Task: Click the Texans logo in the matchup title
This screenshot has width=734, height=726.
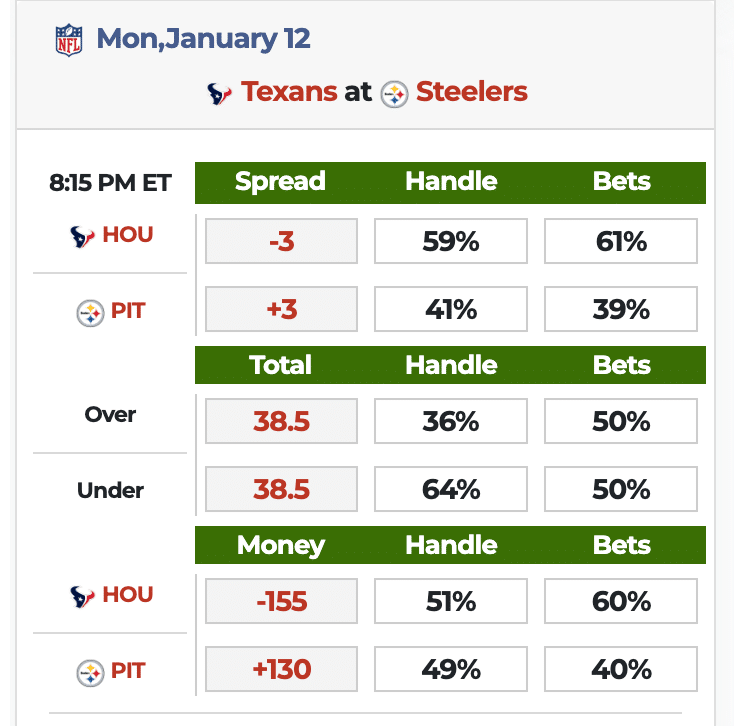Action: pyautogui.click(x=219, y=94)
